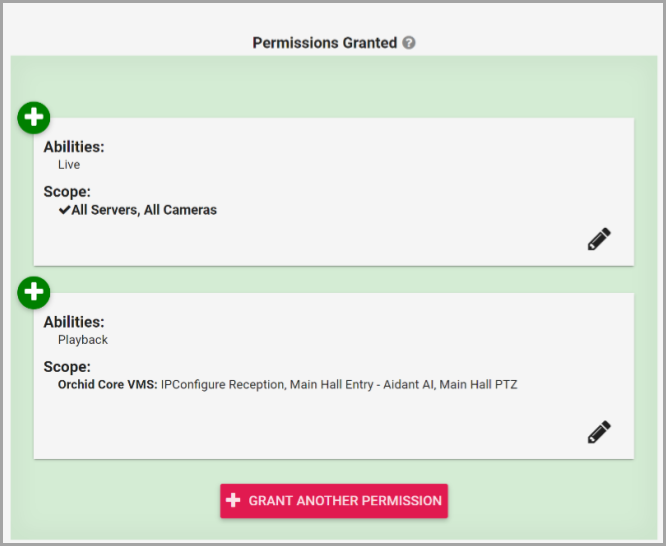This screenshot has width=666, height=546.
Task: Click the Scope label in the Live card
Action: (67, 191)
